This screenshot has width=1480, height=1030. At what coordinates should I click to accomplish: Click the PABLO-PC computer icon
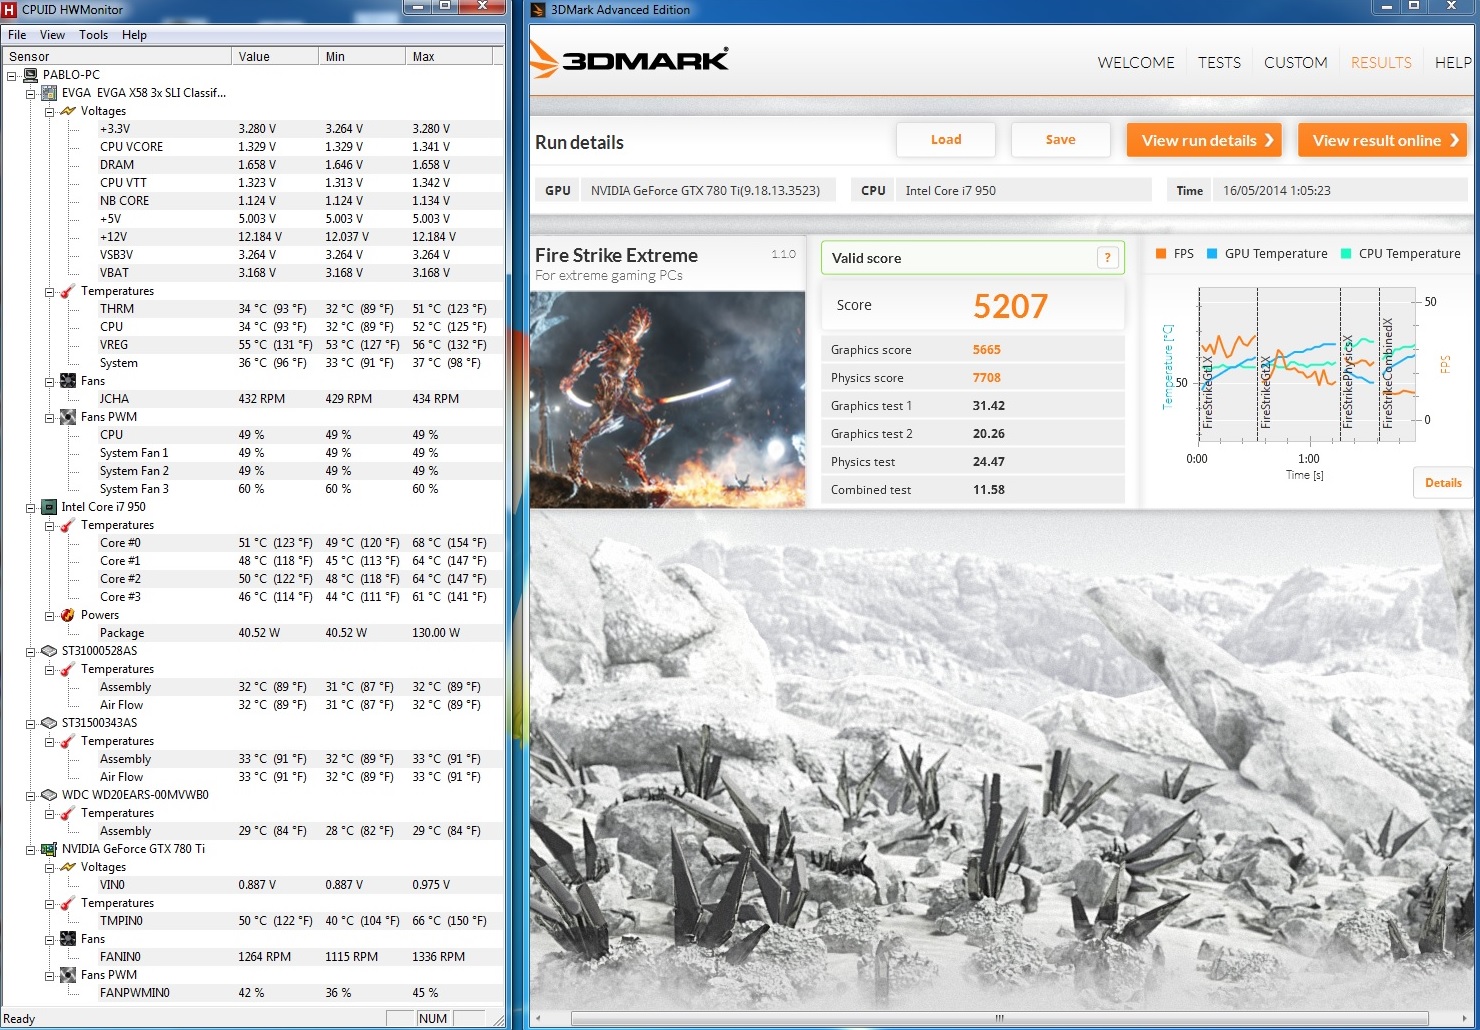(x=30, y=75)
